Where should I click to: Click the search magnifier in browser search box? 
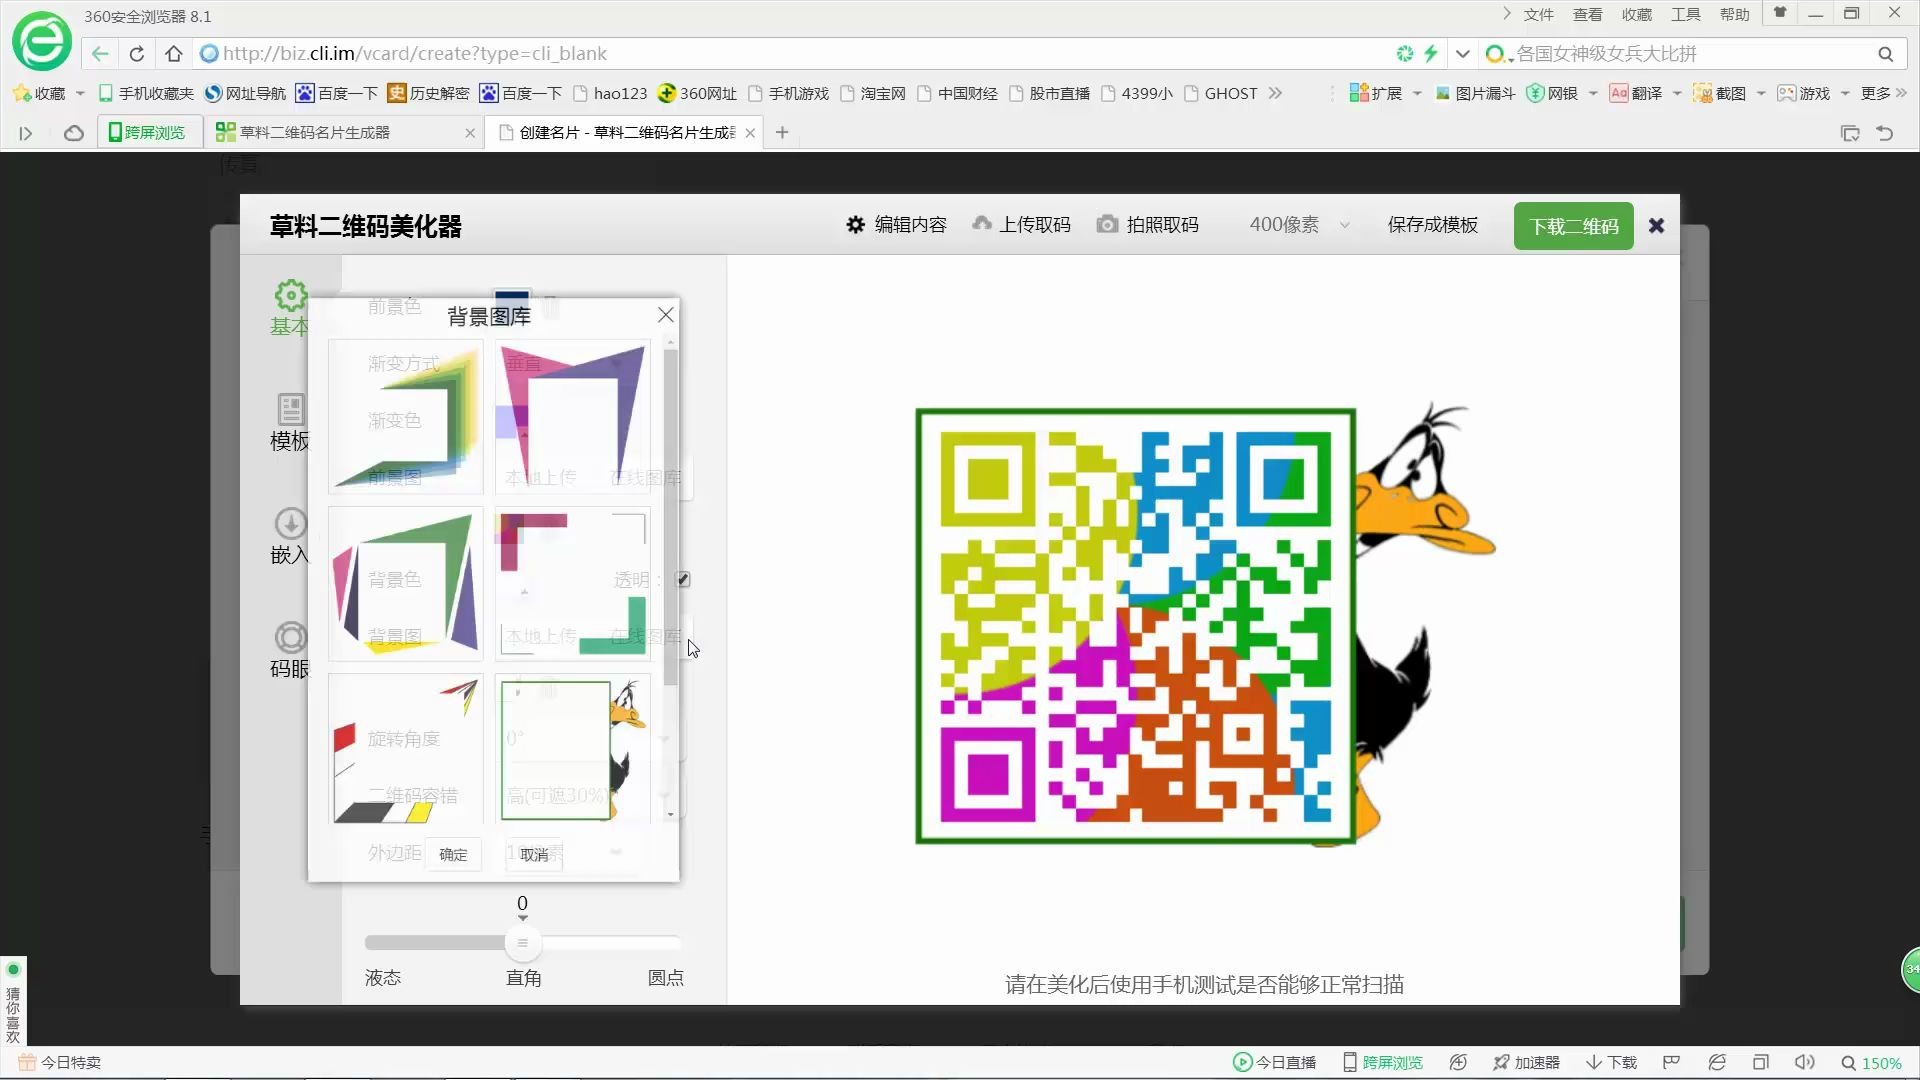coord(1885,54)
